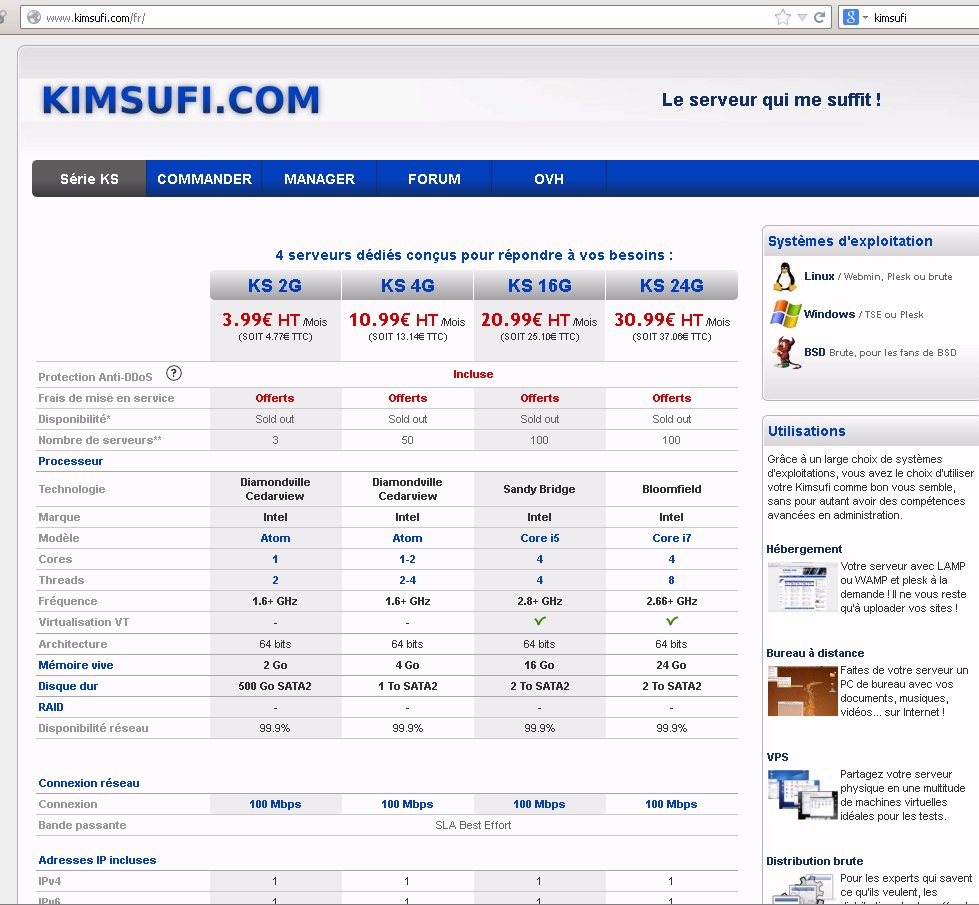Image resolution: width=979 pixels, height=905 pixels.
Task: Select the KS 16G server column header
Action: pyautogui.click(x=539, y=285)
